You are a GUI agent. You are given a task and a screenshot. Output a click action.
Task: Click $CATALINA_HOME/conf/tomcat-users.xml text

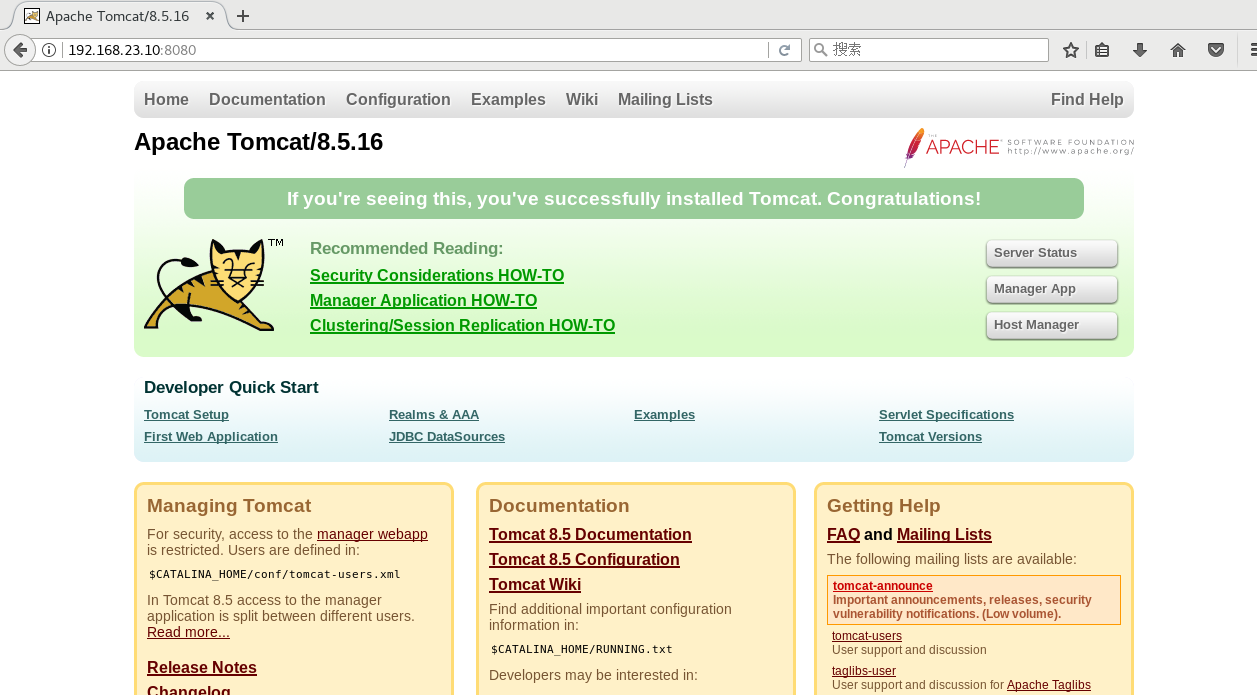coord(275,575)
